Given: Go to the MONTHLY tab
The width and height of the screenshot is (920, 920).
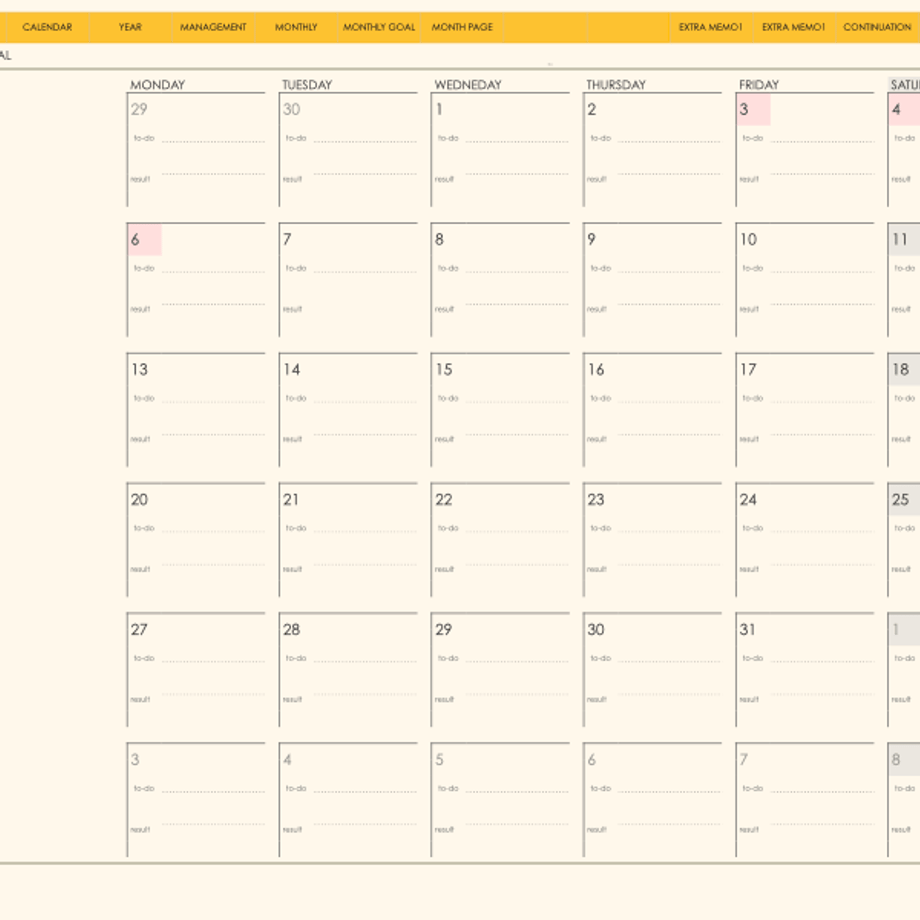Looking at the screenshot, I should (296, 27).
